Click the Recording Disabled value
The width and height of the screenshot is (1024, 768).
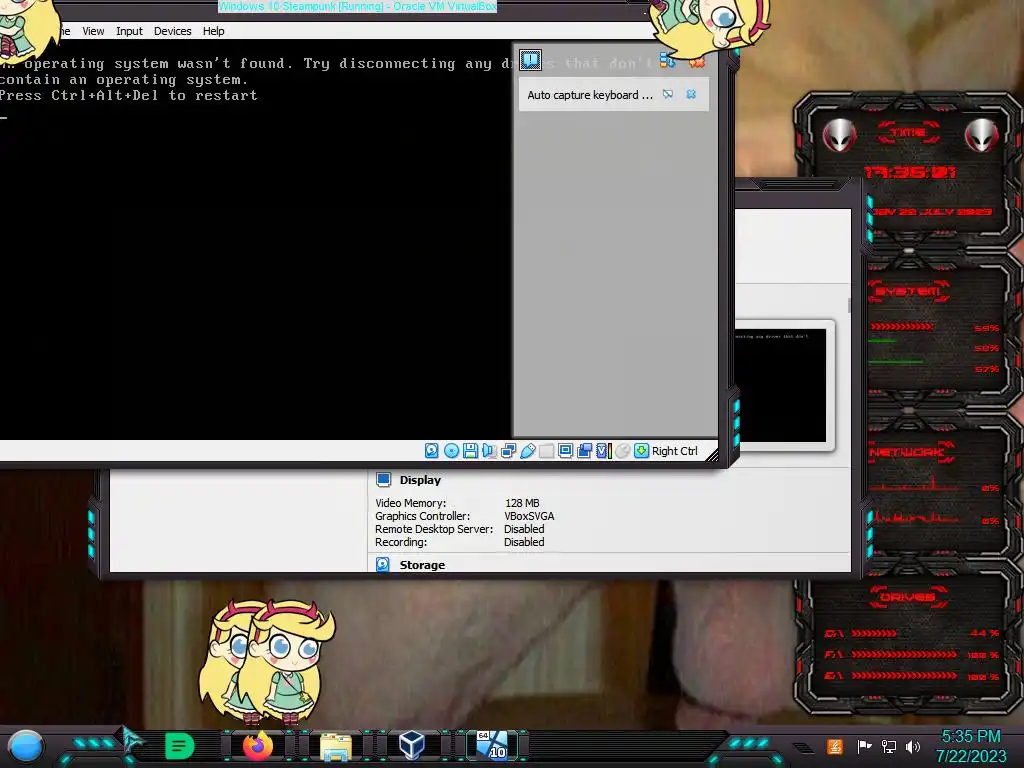coord(524,542)
